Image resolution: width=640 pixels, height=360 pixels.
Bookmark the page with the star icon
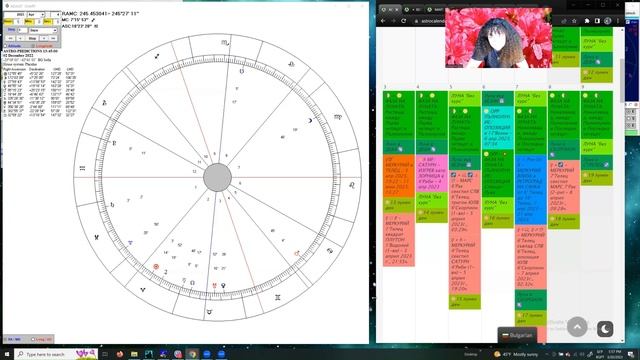(574, 20)
